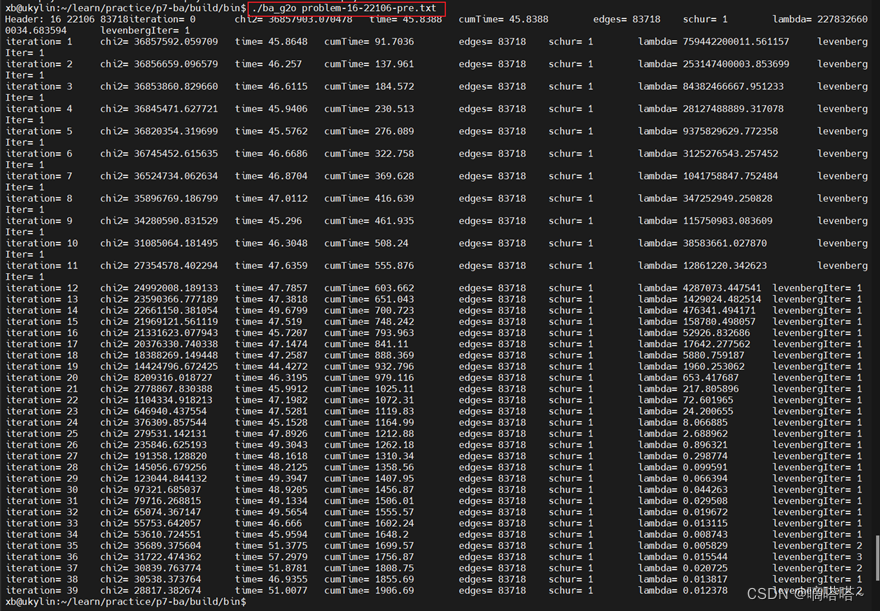Click chi2 value 97321.685037
880x611 pixels.
click(x=167, y=490)
